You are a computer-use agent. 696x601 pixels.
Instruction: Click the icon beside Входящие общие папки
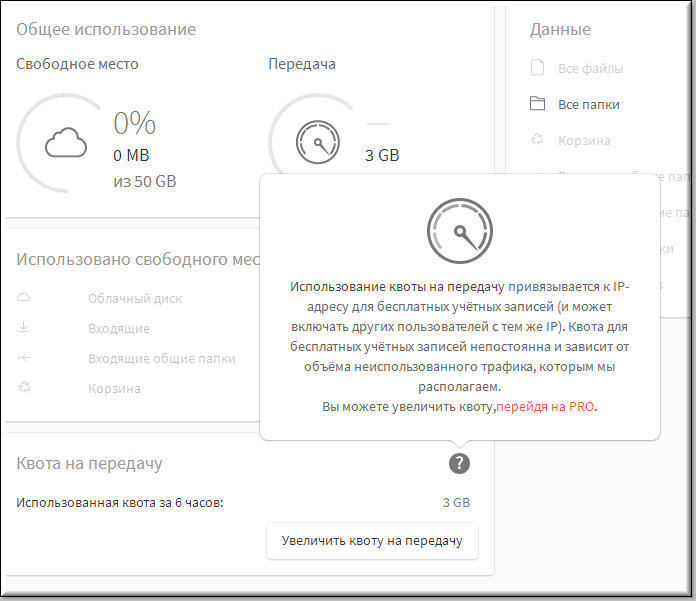24,358
